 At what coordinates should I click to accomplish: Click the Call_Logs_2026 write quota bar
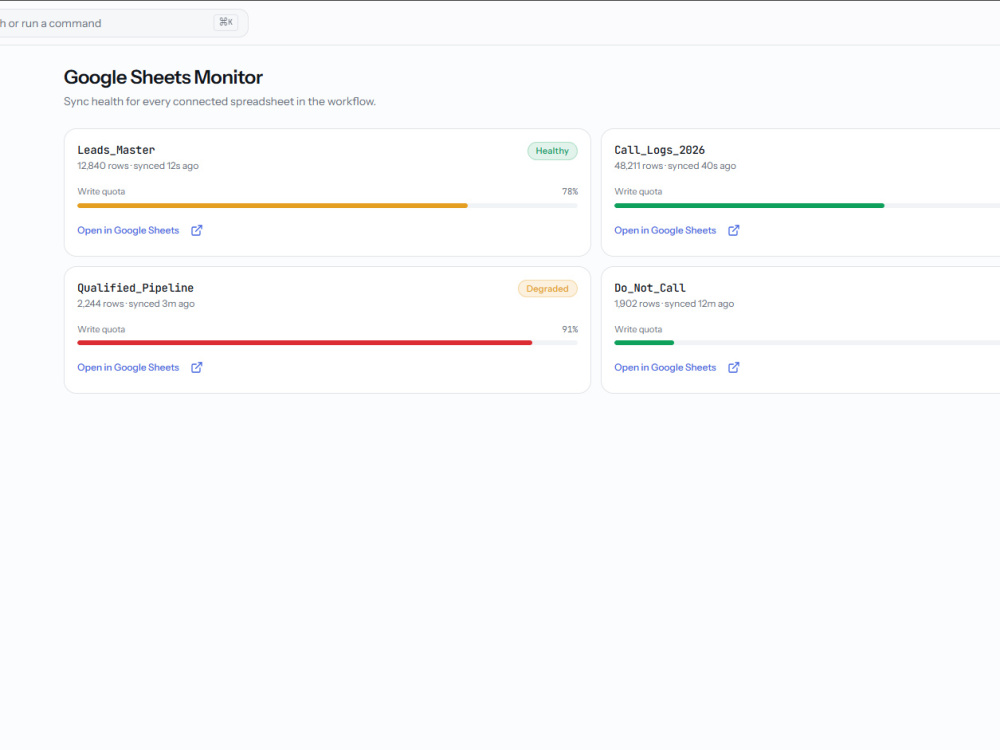(807, 205)
